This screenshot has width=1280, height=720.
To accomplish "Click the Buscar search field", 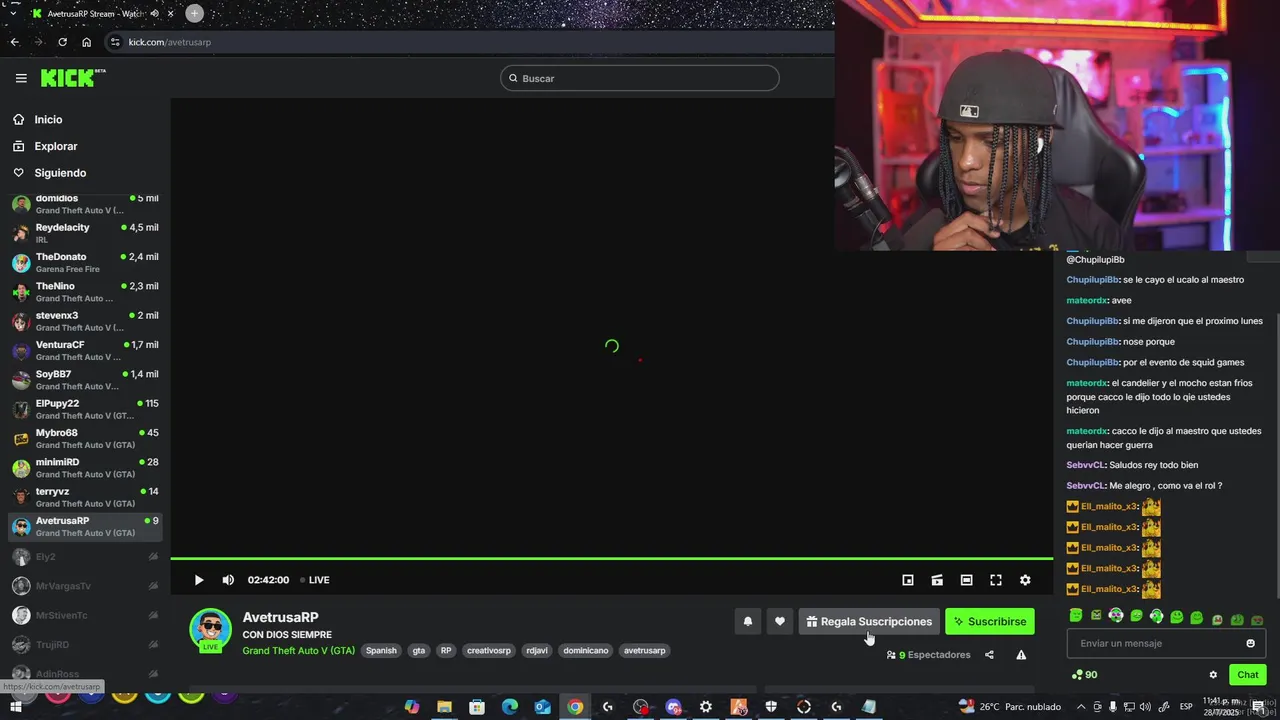I will 640,78.
